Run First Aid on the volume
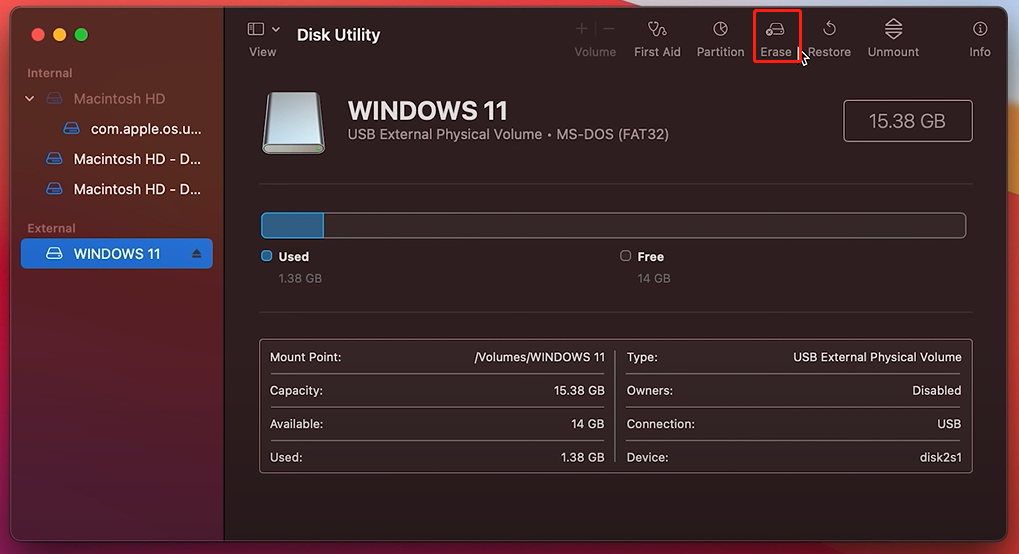Viewport: 1019px width, 554px height. (x=657, y=39)
